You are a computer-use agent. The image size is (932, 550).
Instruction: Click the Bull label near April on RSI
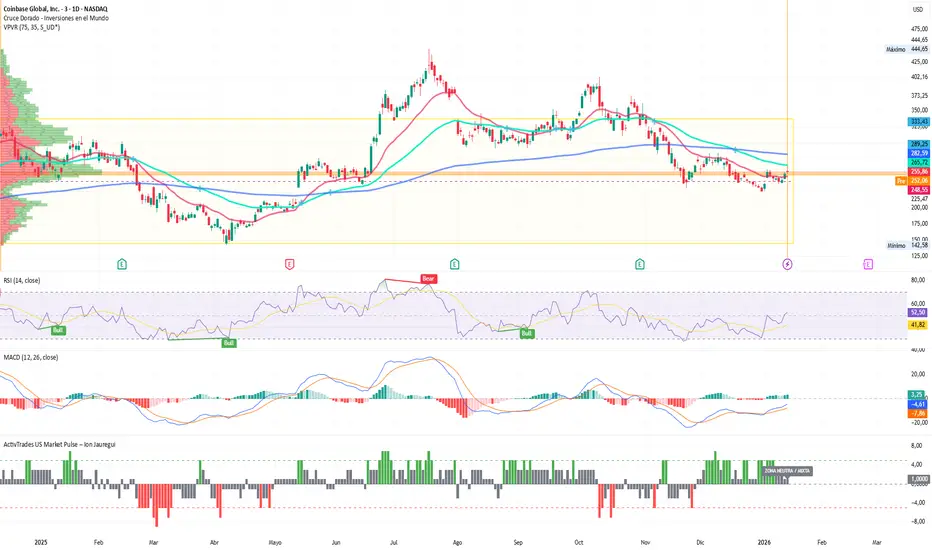229,343
